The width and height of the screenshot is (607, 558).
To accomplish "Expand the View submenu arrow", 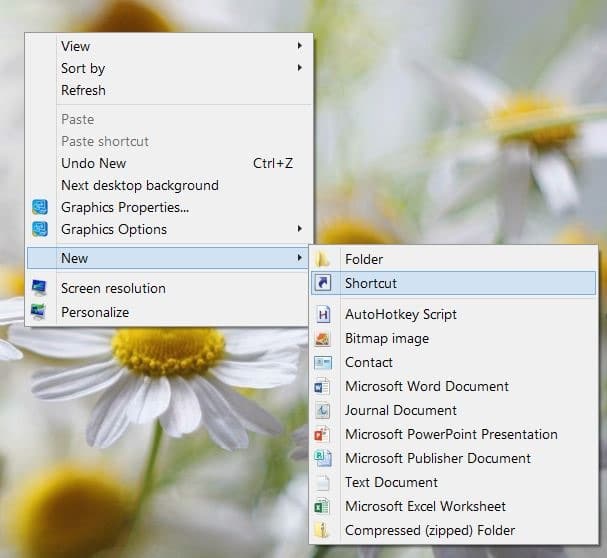I will [x=300, y=46].
